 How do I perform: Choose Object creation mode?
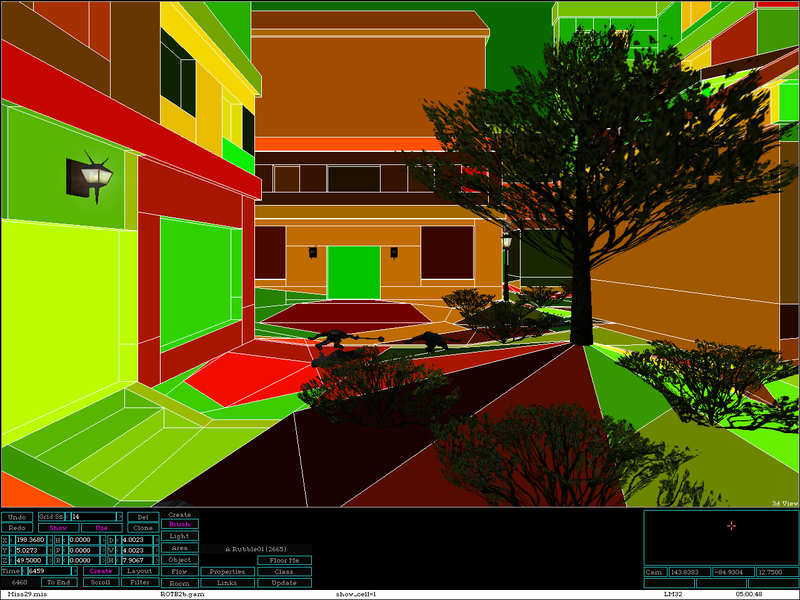[x=180, y=560]
